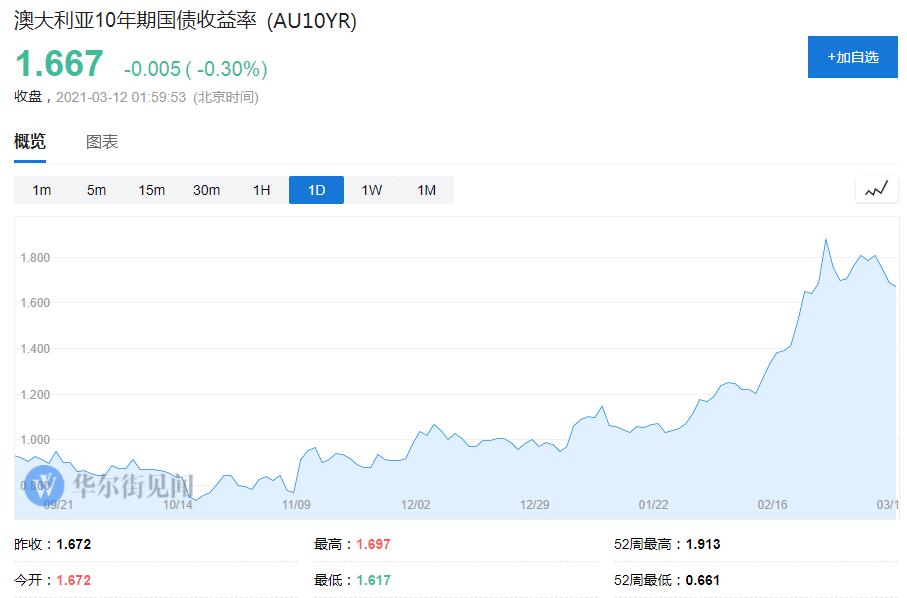Click the 52周最高 value 1.913

tap(702, 545)
